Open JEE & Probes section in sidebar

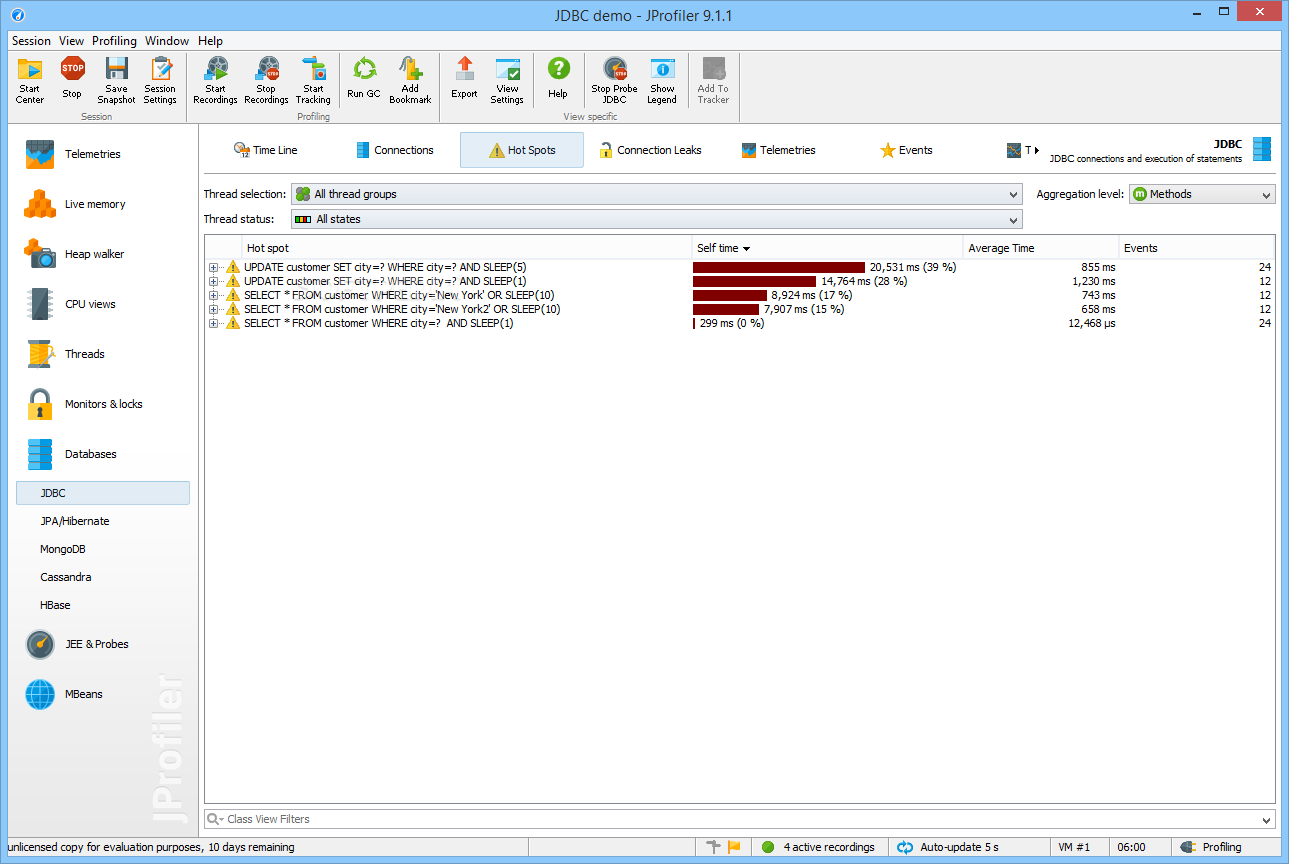pyautogui.click(x=98, y=644)
